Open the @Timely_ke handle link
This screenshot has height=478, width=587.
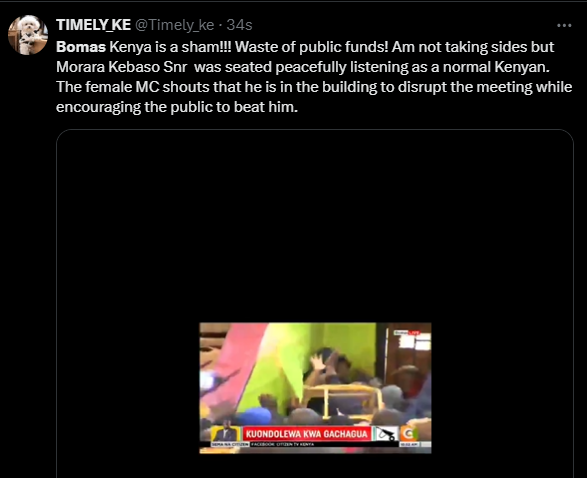[x=174, y=25]
